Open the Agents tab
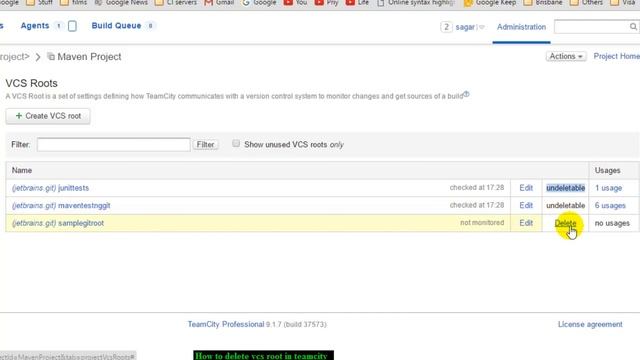Screen dimensions: 640x360 tap(35, 26)
